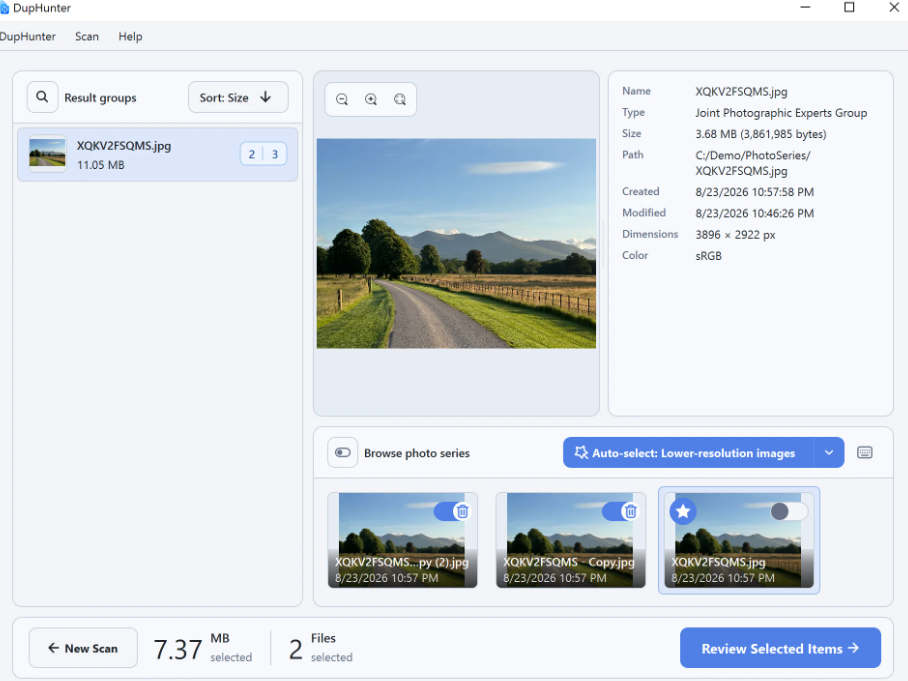Click the large landscape preview image
Viewport: 908px width, 681px height.
456,243
